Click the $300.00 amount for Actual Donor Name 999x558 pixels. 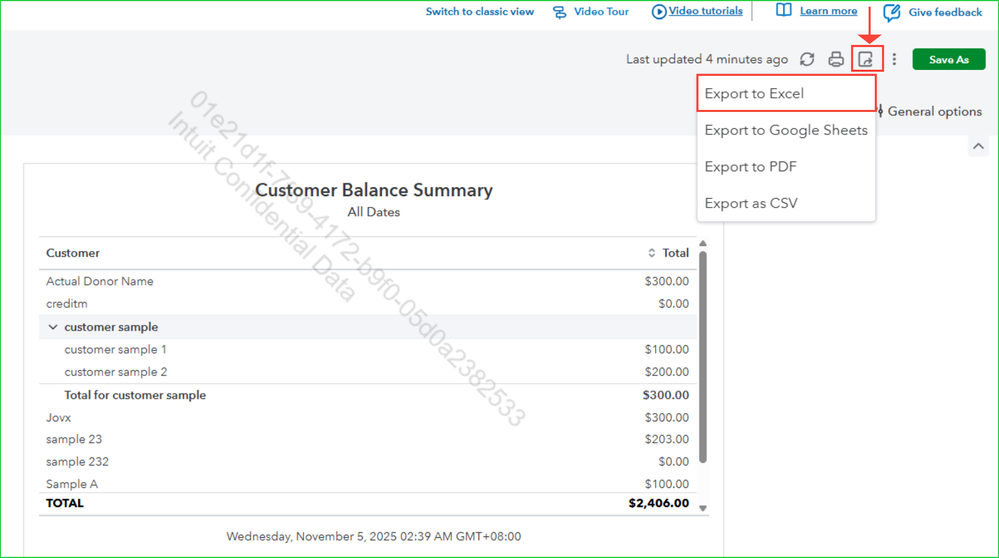point(666,281)
